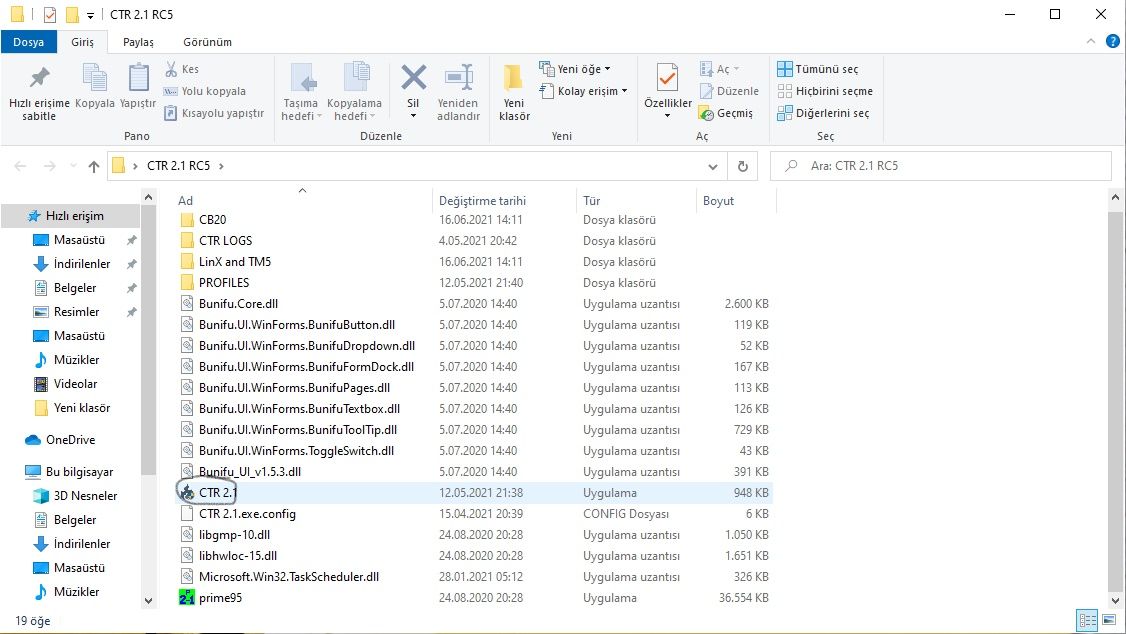Collapse the ribbon with chevron
Image resolution: width=1126 pixels, height=634 pixels.
pyautogui.click(x=1091, y=42)
